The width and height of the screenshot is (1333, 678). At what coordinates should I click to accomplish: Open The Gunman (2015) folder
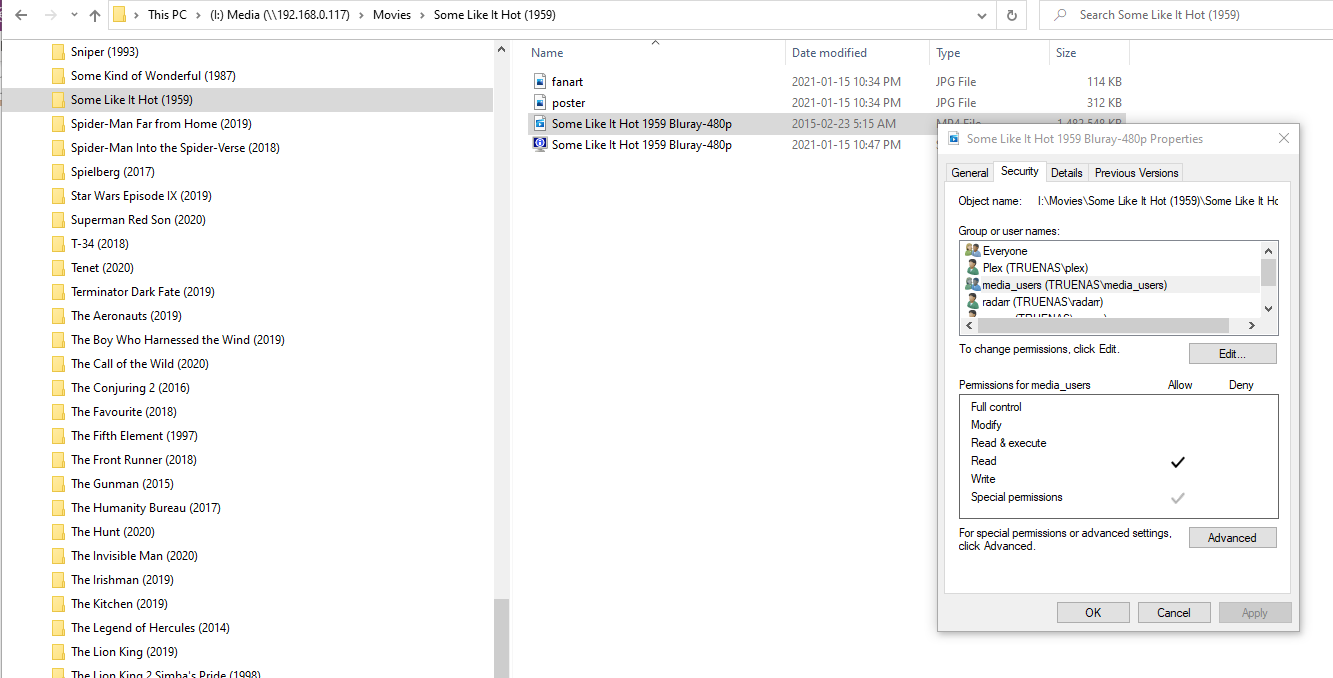point(122,484)
